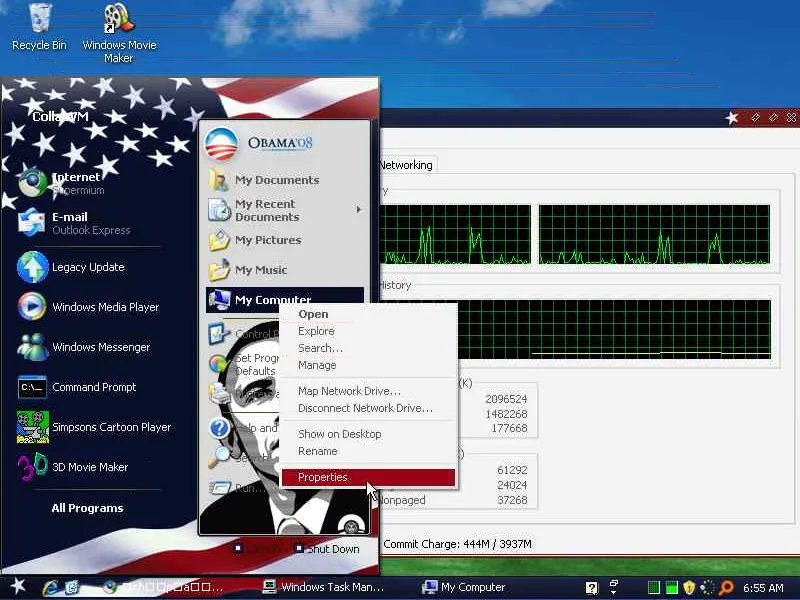The height and width of the screenshot is (600, 800).
Task: Choose Open in the context menu
Action: point(367,314)
